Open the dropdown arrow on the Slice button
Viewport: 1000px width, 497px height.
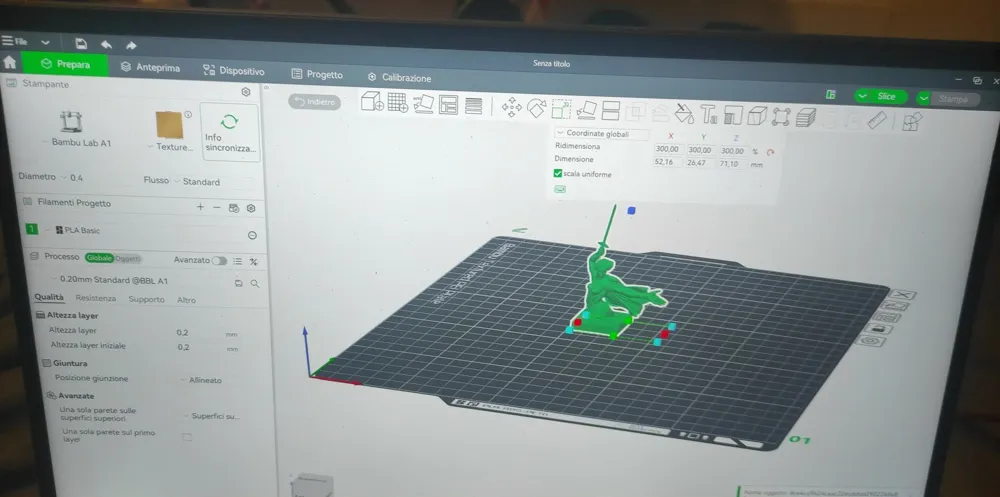click(x=863, y=96)
